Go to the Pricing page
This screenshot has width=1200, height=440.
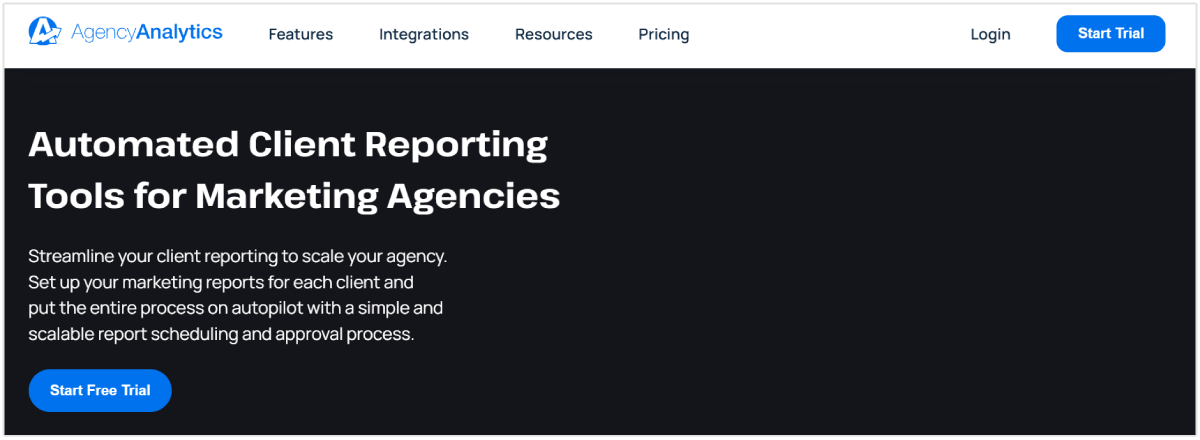click(x=664, y=34)
